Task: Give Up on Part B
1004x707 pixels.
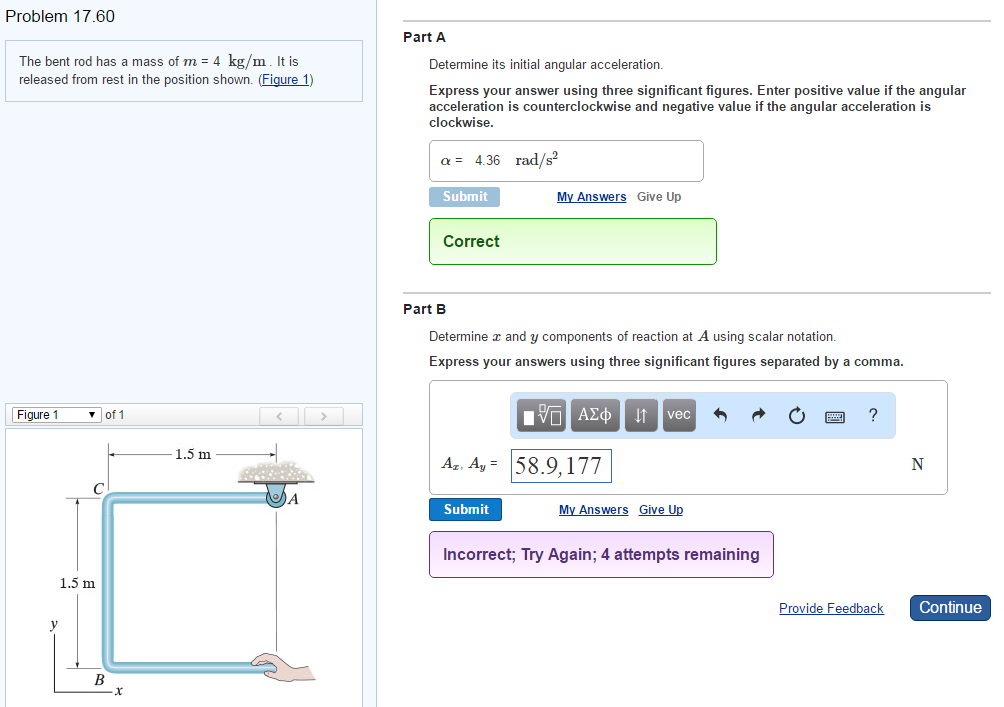Action: click(x=660, y=510)
